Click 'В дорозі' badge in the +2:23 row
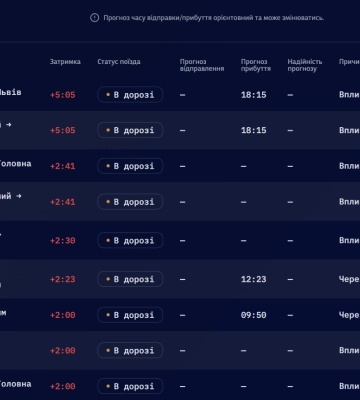 tap(130, 279)
